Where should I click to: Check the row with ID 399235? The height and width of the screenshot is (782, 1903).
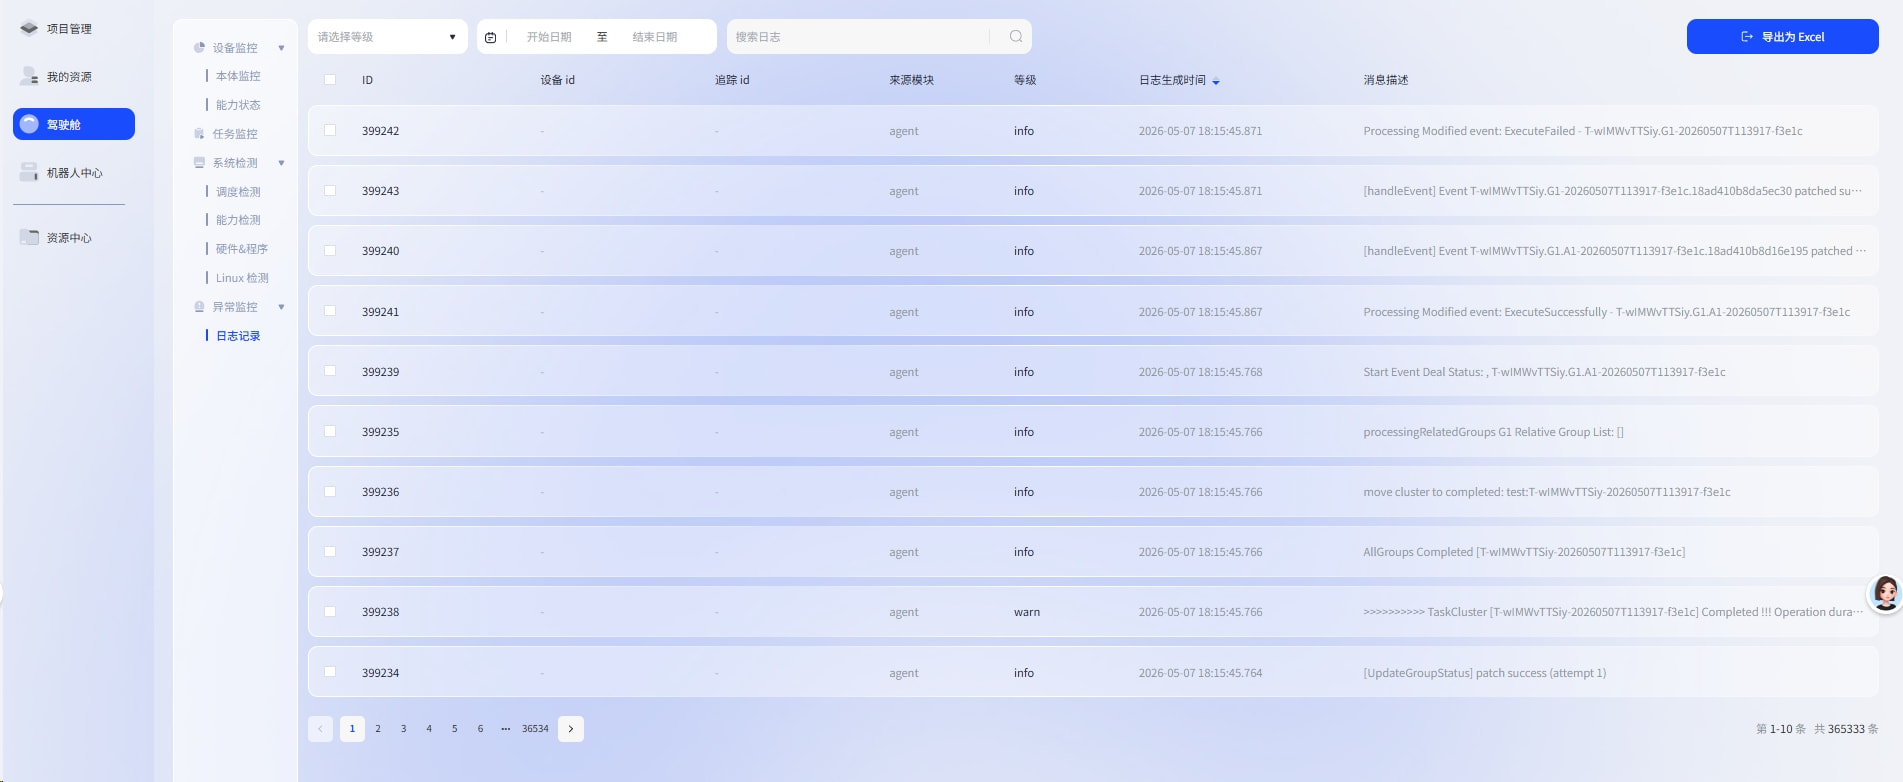tap(330, 431)
